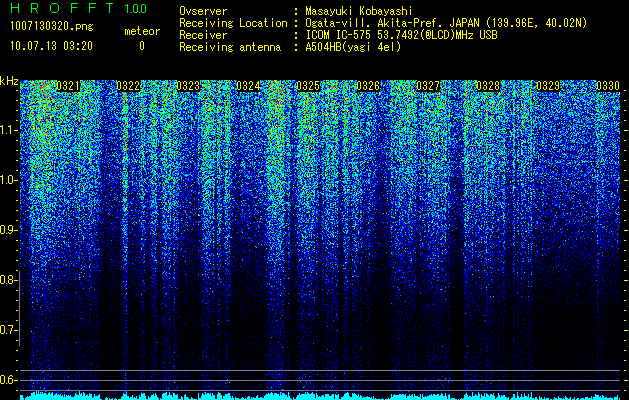This screenshot has height=400, width=629.
Task: Click the meteor count label
Action: [x=142, y=31]
